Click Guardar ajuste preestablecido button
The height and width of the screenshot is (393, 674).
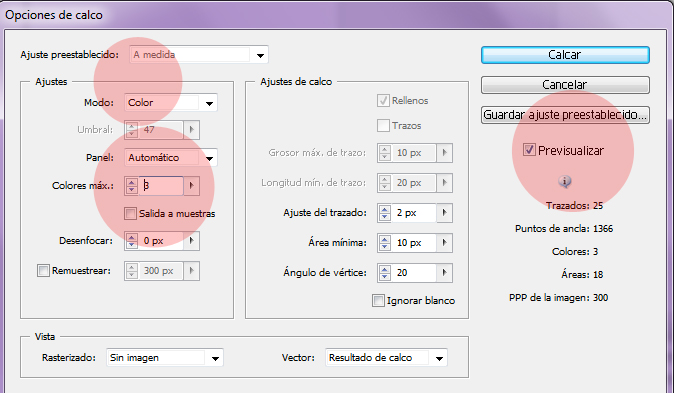point(565,115)
